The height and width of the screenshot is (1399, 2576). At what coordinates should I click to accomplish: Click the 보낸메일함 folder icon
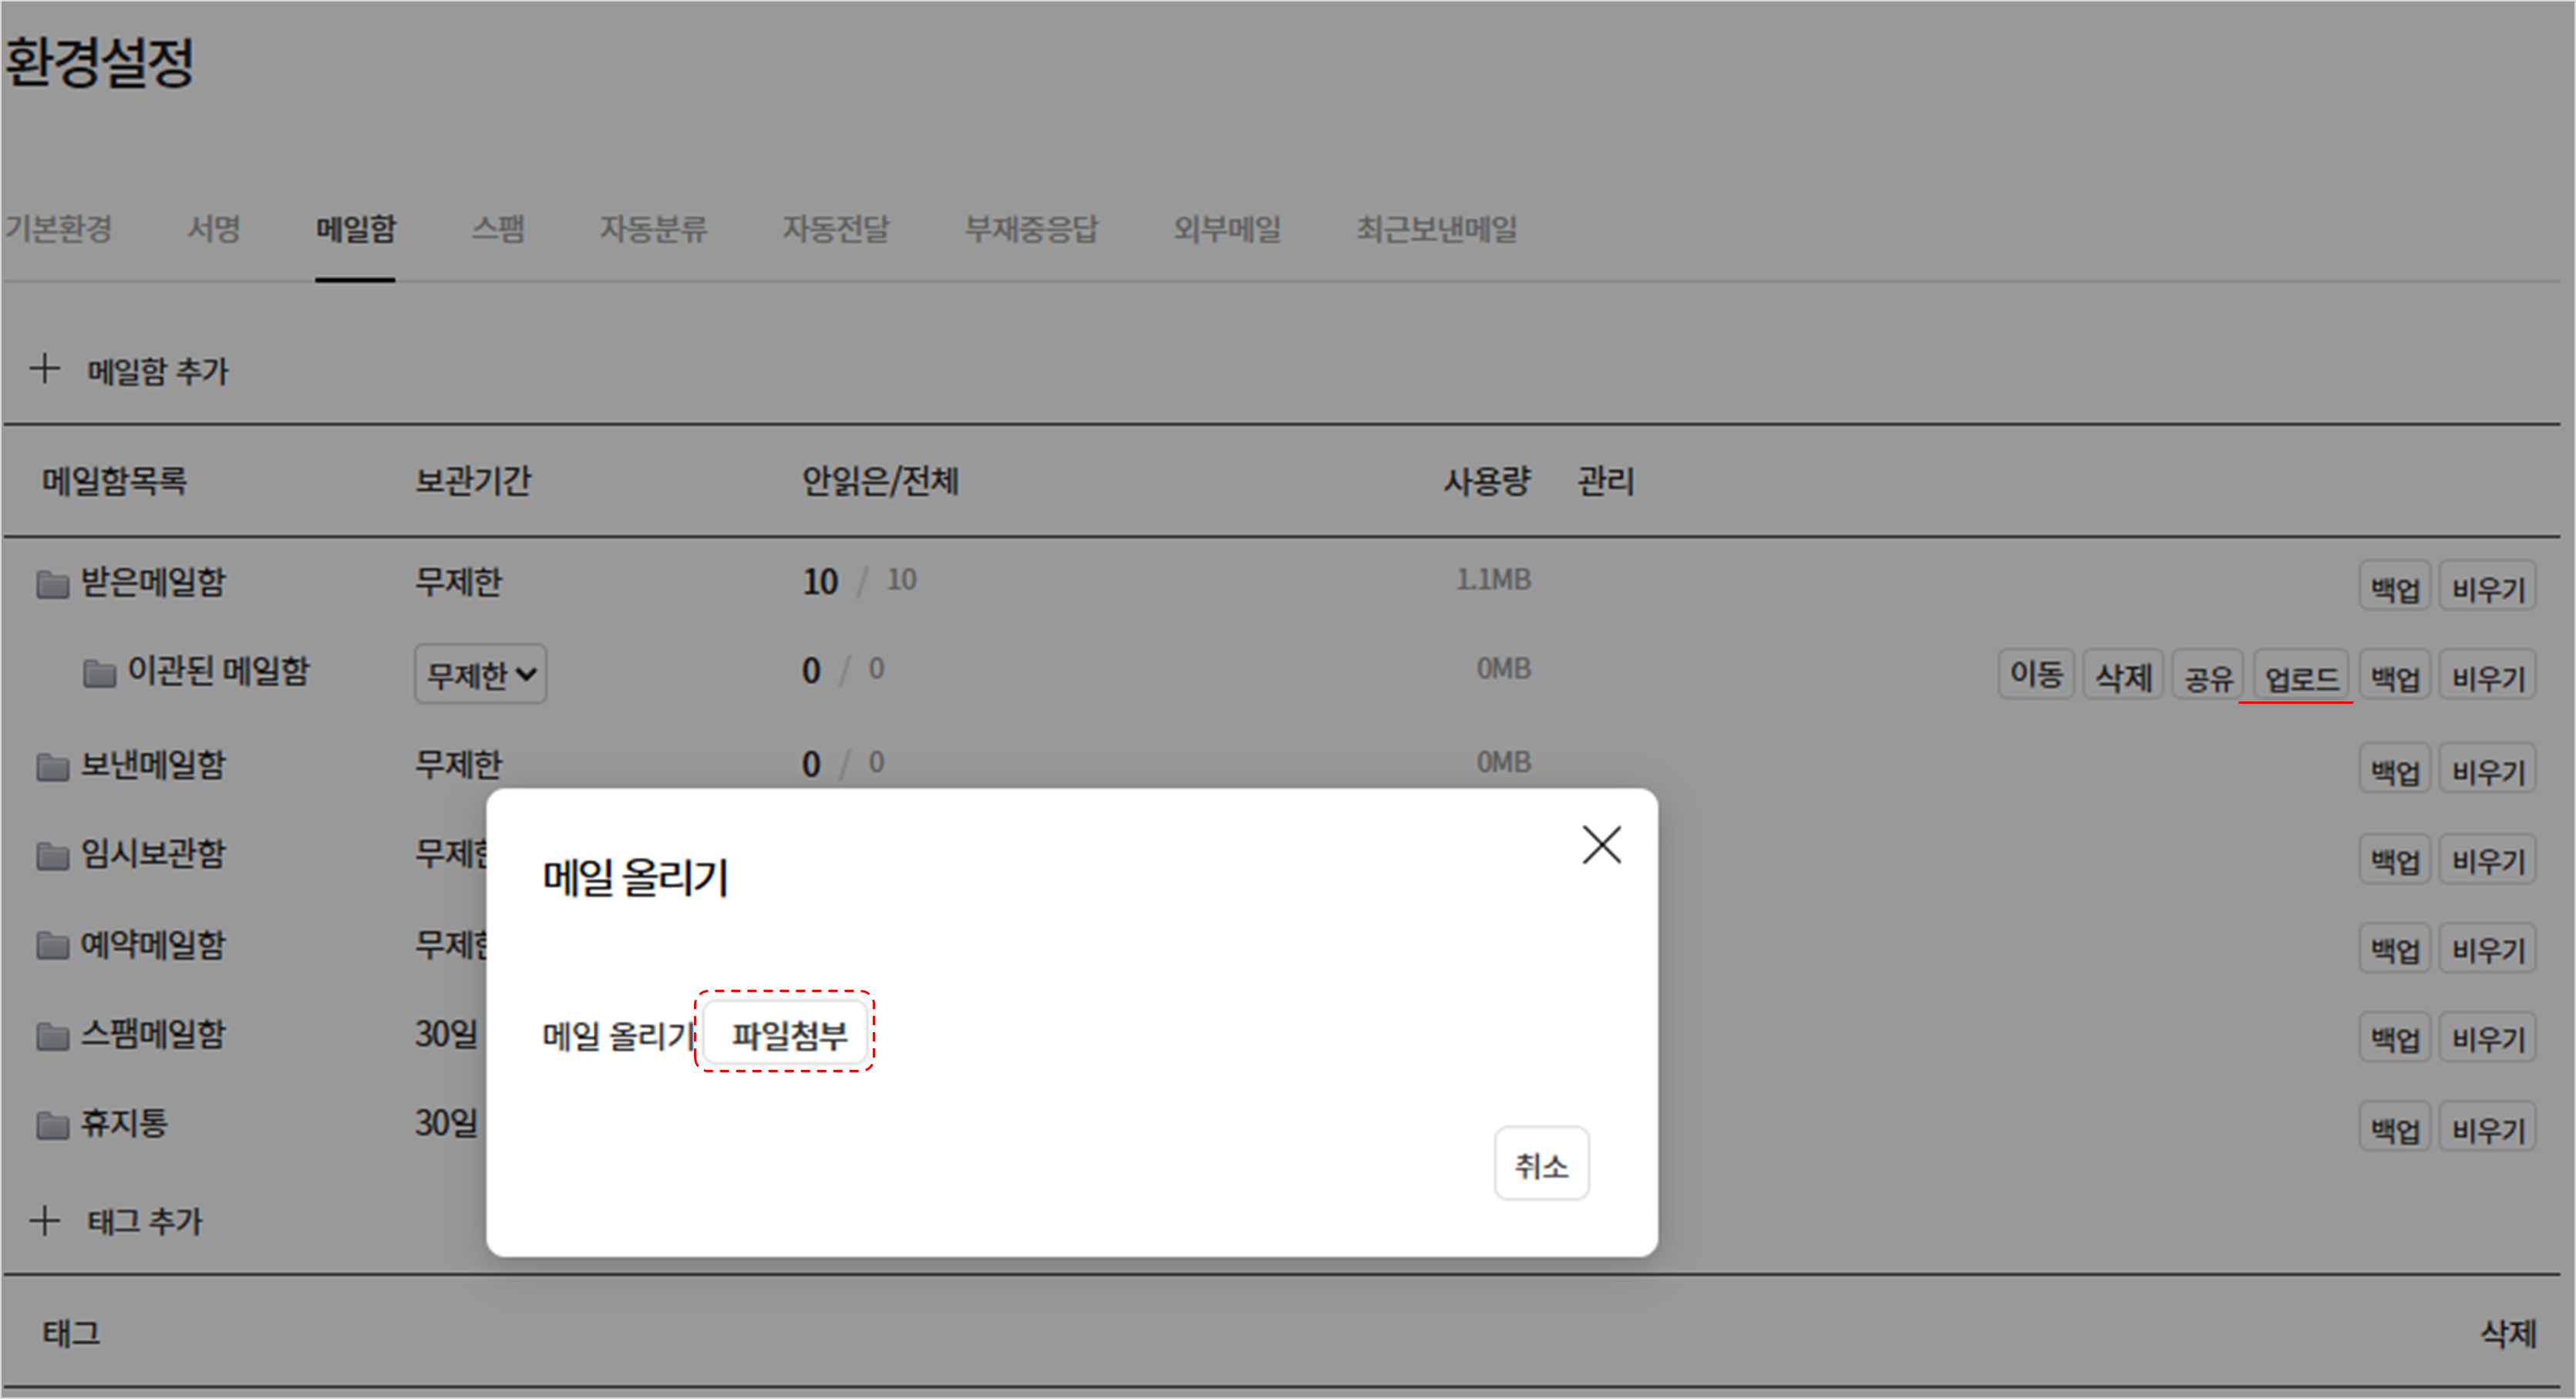coord(52,766)
